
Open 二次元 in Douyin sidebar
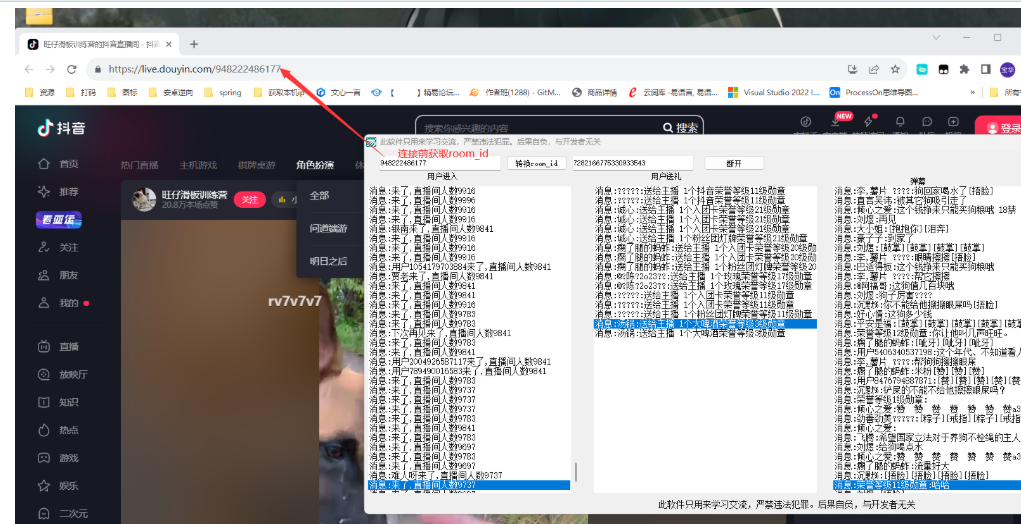pos(63,514)
